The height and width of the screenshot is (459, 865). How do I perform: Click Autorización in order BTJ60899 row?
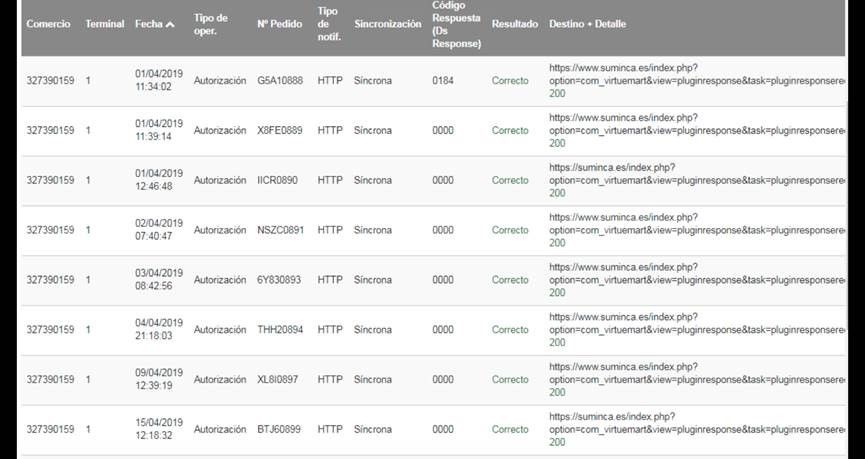tap(220, 429)
